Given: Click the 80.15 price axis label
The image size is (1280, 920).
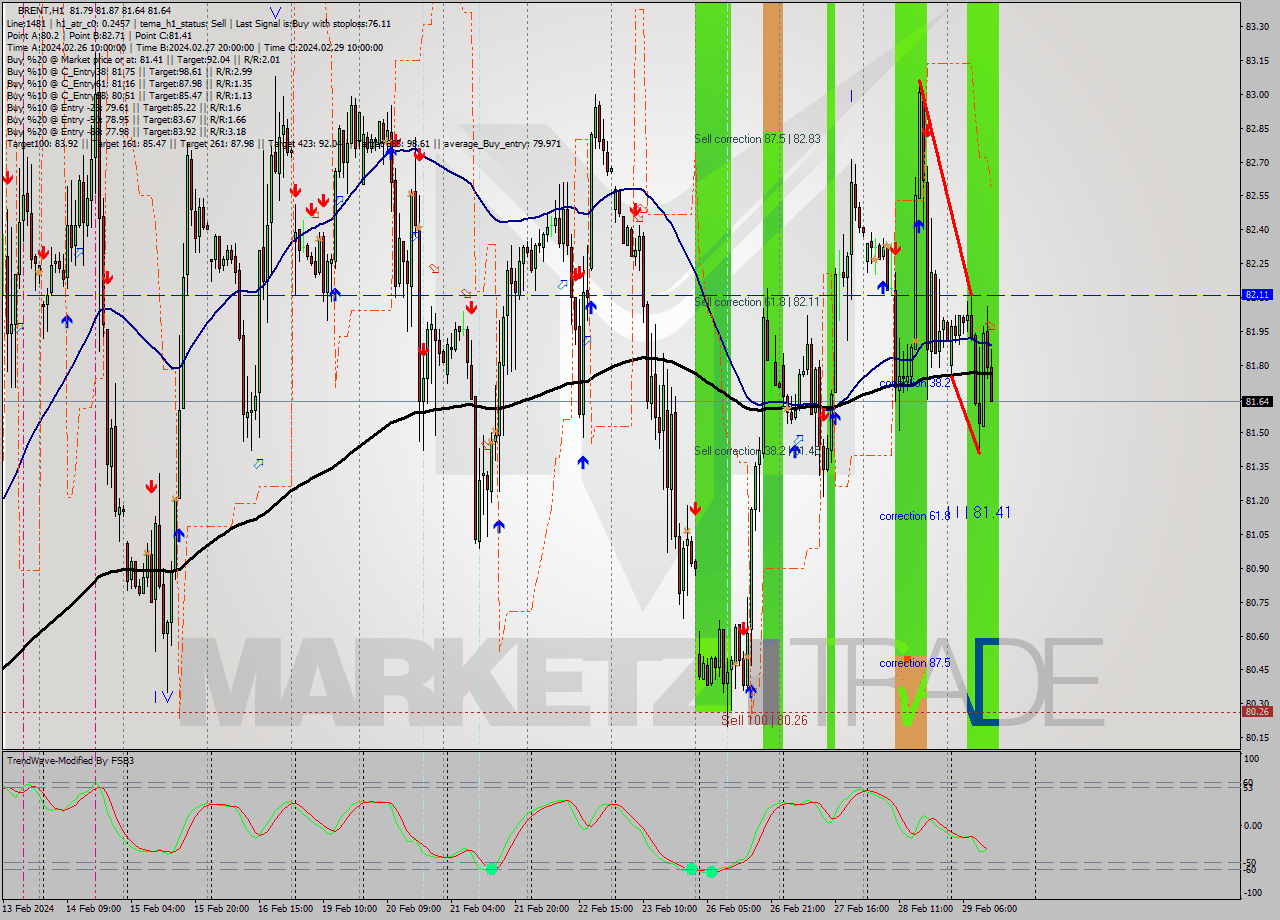Looking at the screenshot, I should point(1258,737).
